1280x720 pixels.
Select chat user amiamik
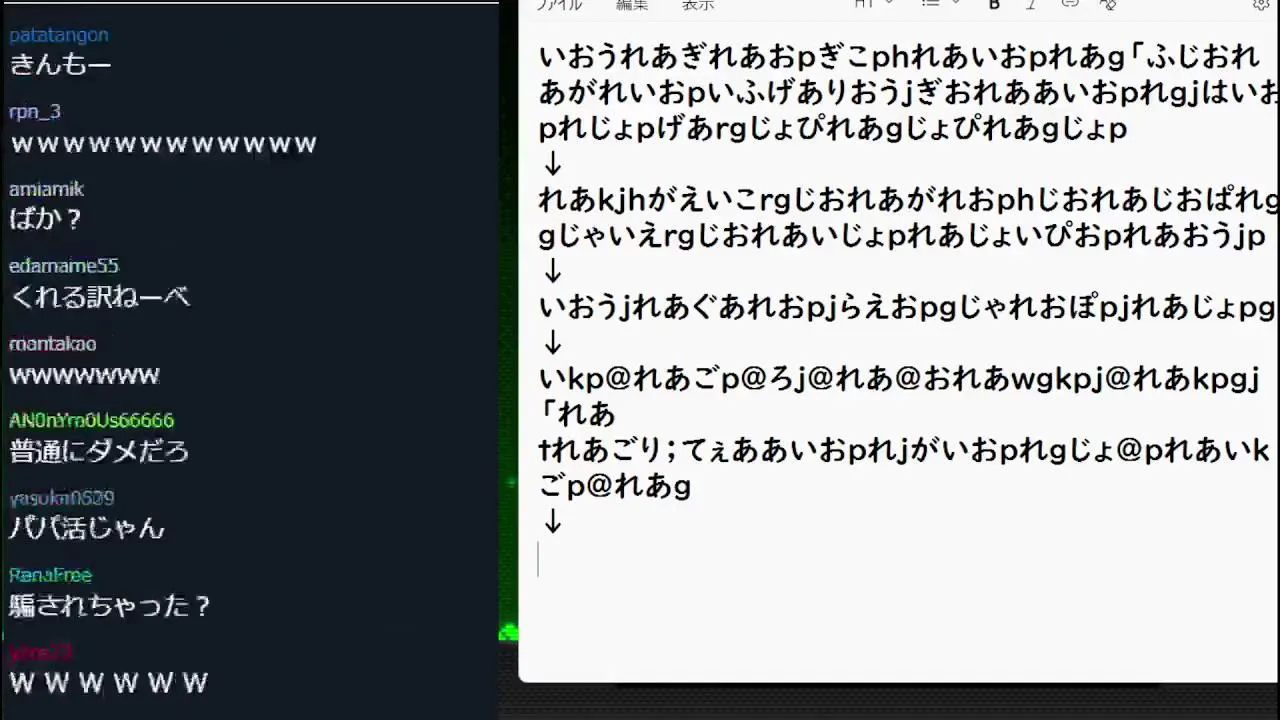46,189
